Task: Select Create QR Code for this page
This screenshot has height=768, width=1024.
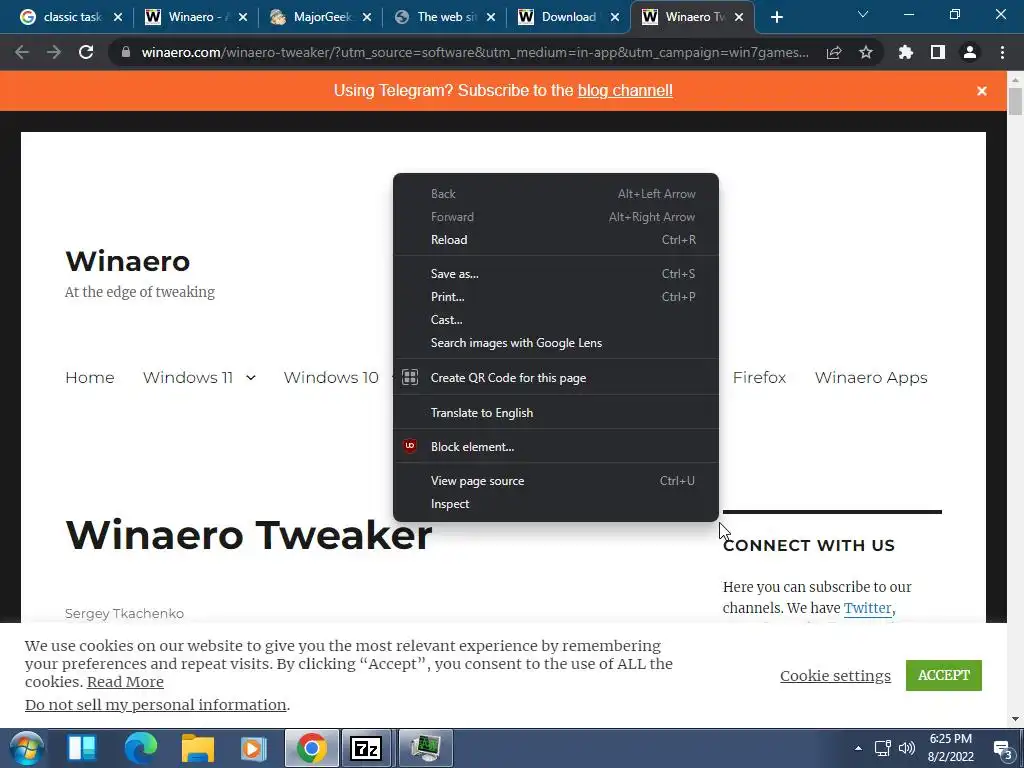Action: [x=556, y=377]
